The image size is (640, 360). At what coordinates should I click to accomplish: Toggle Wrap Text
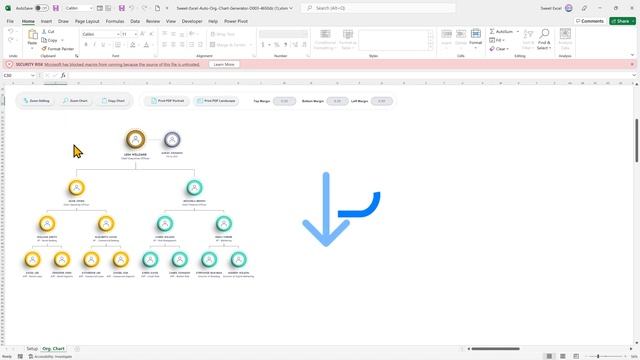[222, 34]
